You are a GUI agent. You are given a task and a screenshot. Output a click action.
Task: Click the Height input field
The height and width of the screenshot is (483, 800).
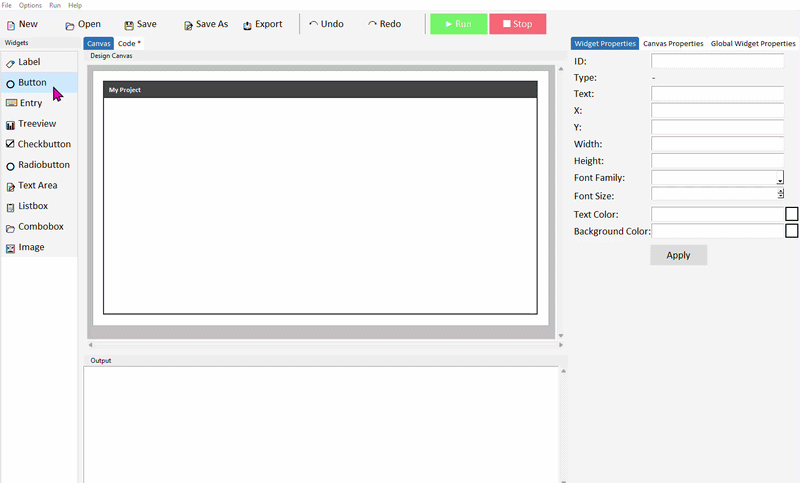717,161
